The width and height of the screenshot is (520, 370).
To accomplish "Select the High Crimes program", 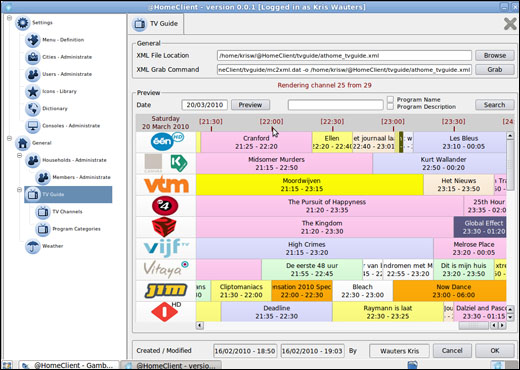I will pyautogui.click(x=315, y=248).
